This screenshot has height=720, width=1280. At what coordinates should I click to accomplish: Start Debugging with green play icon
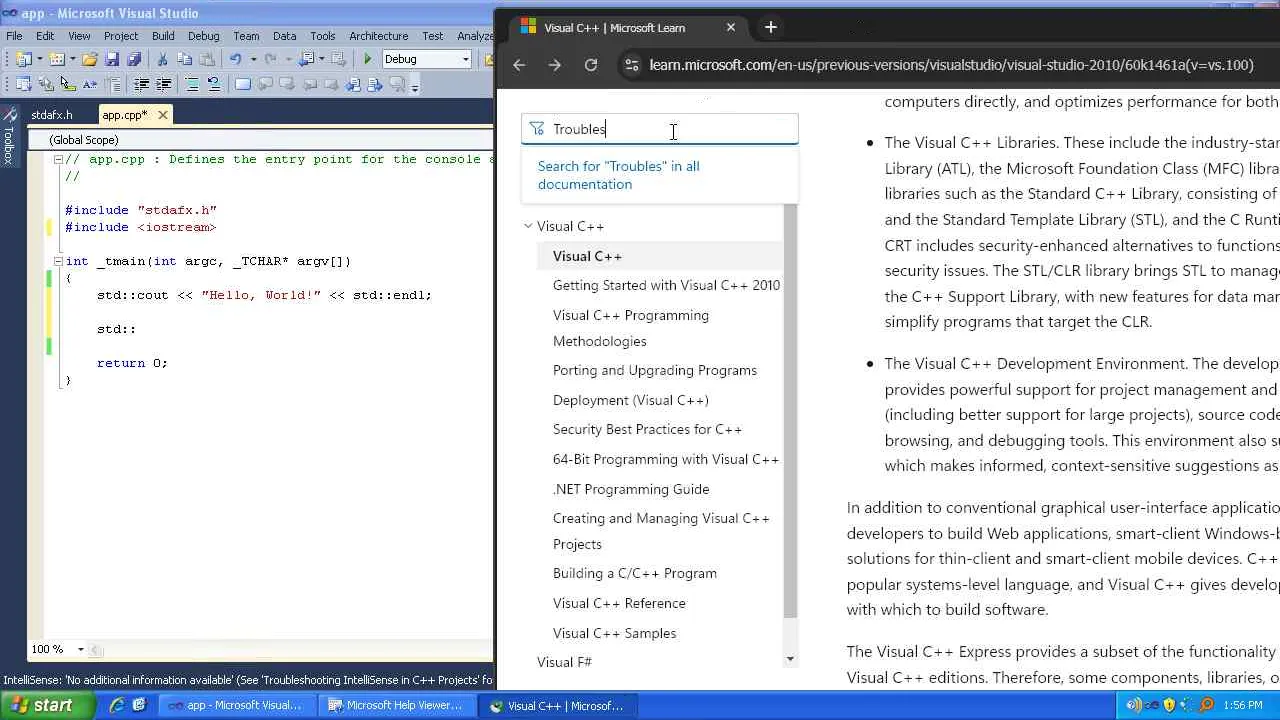click(x=368, y=60)
